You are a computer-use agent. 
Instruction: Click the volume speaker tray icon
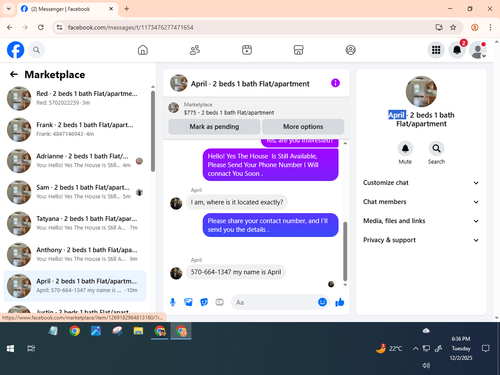coord(426,365)
